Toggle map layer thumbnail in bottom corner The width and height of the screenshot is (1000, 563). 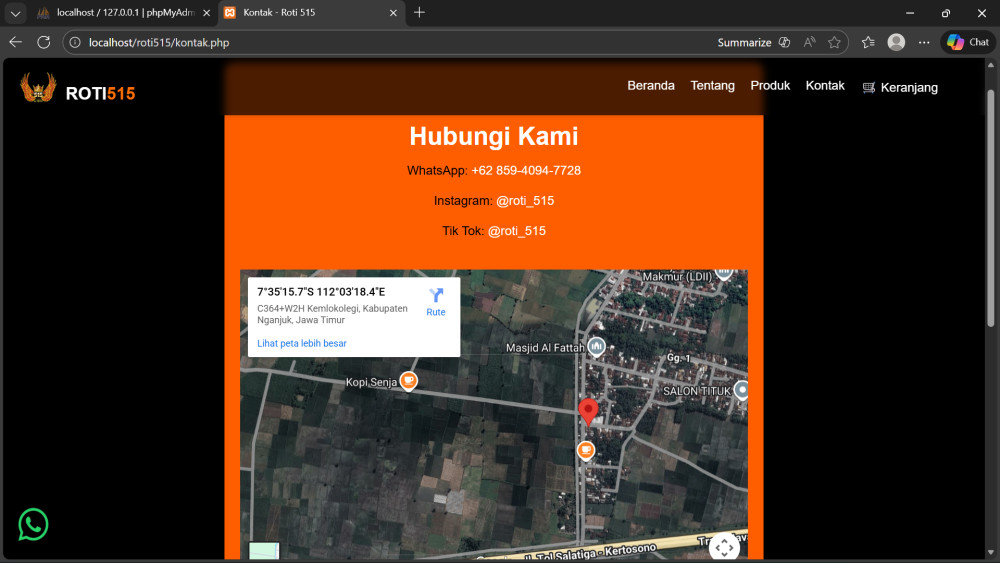(x=264, y=552)
